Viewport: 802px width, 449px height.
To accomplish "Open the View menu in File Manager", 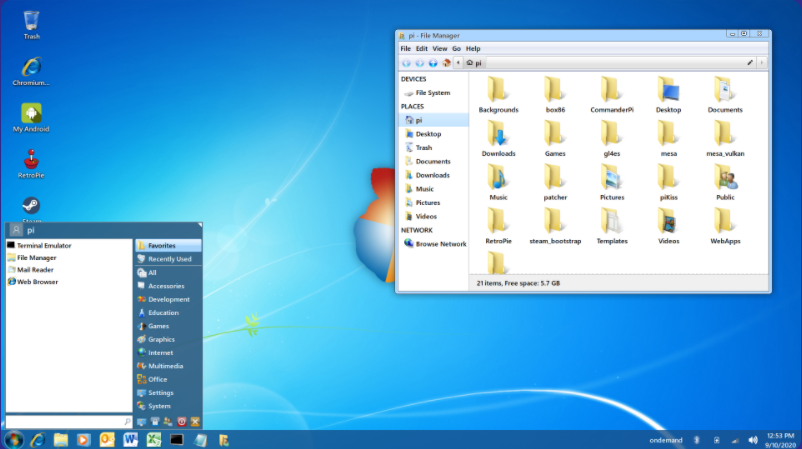I will (x=439, y=48).
